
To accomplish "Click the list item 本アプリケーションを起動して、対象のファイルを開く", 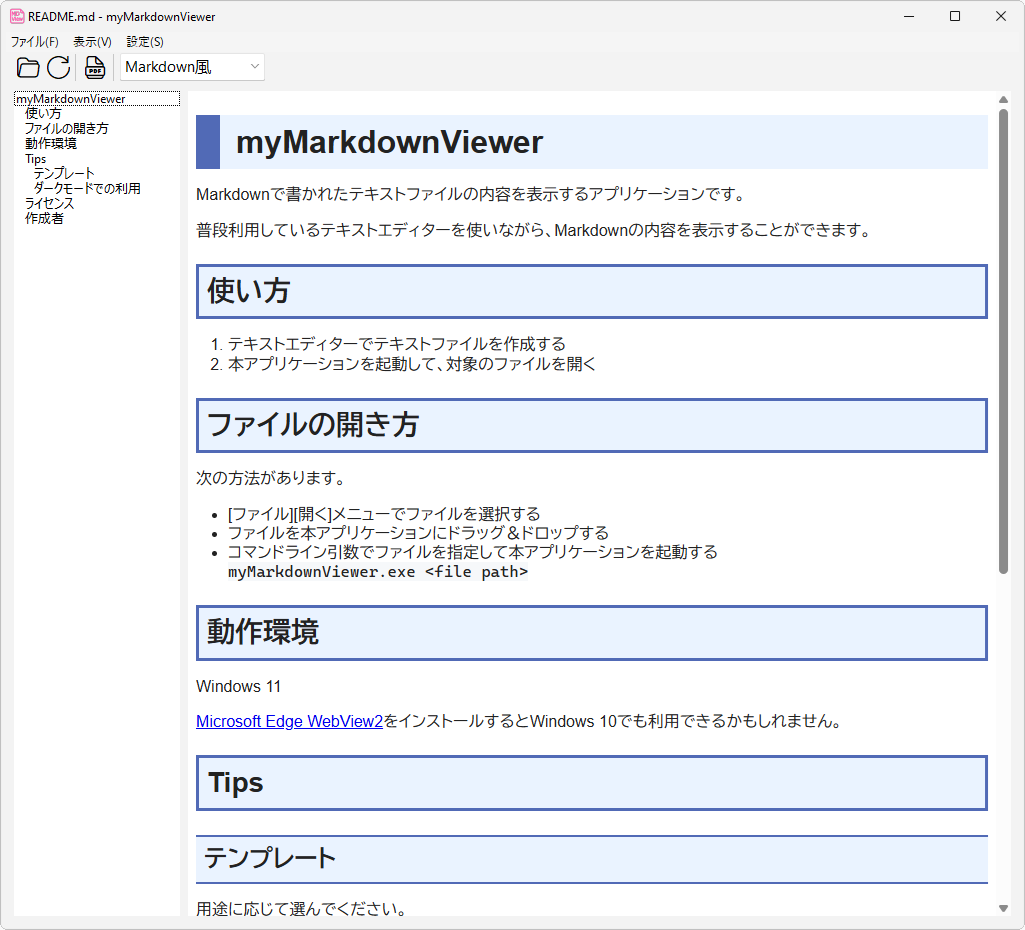I will pos(412,364).
